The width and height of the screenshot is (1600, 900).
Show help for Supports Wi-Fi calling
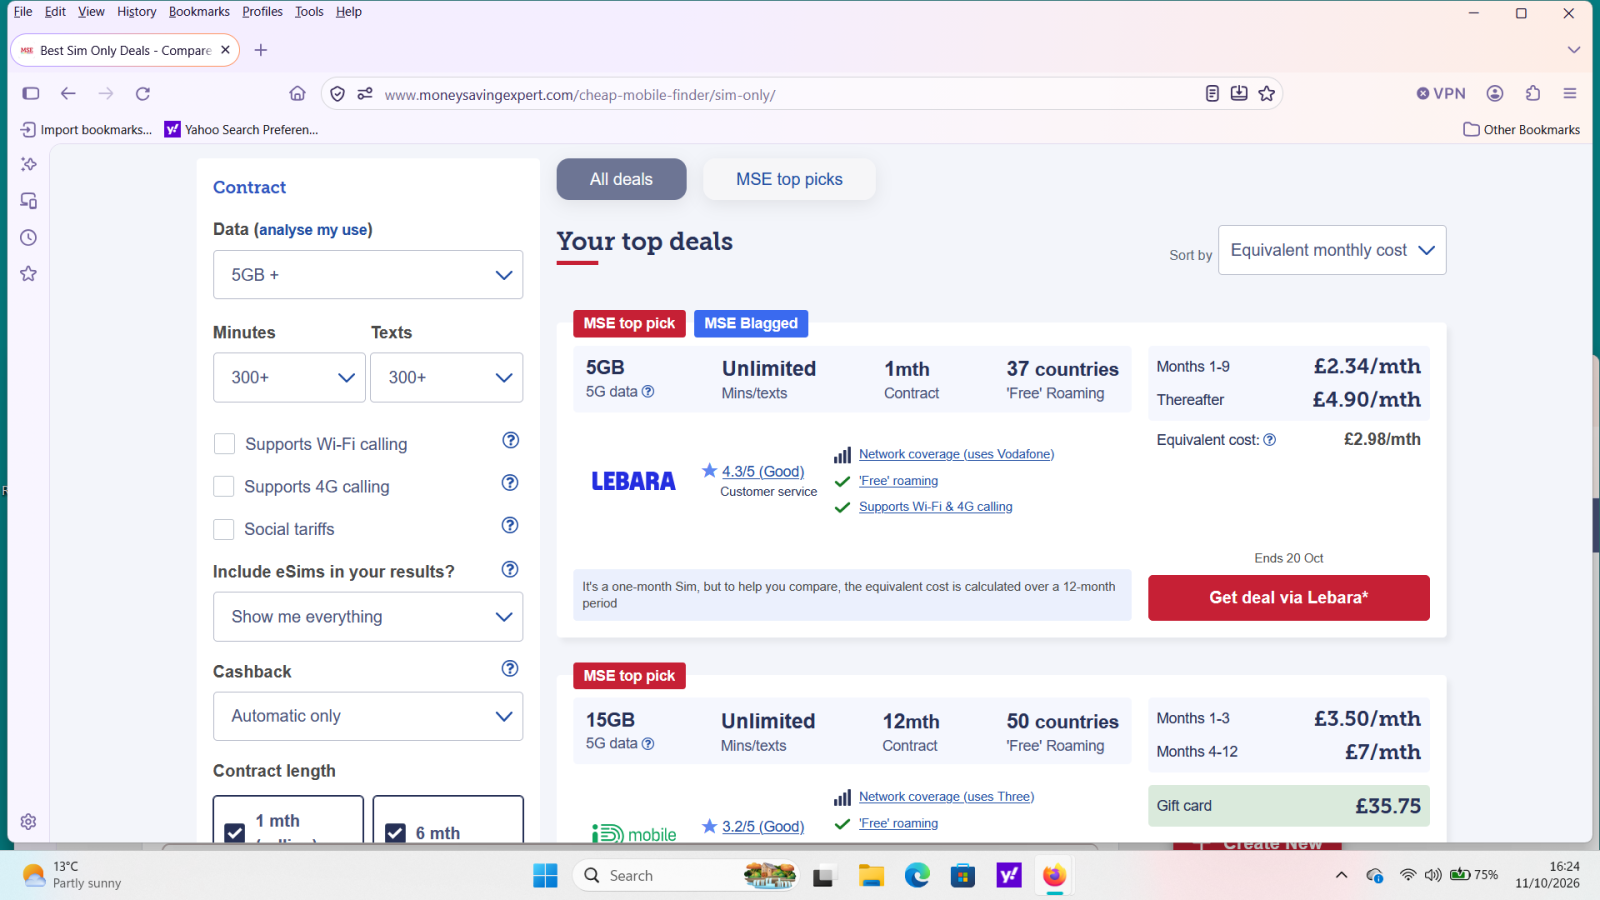(510, 440)
